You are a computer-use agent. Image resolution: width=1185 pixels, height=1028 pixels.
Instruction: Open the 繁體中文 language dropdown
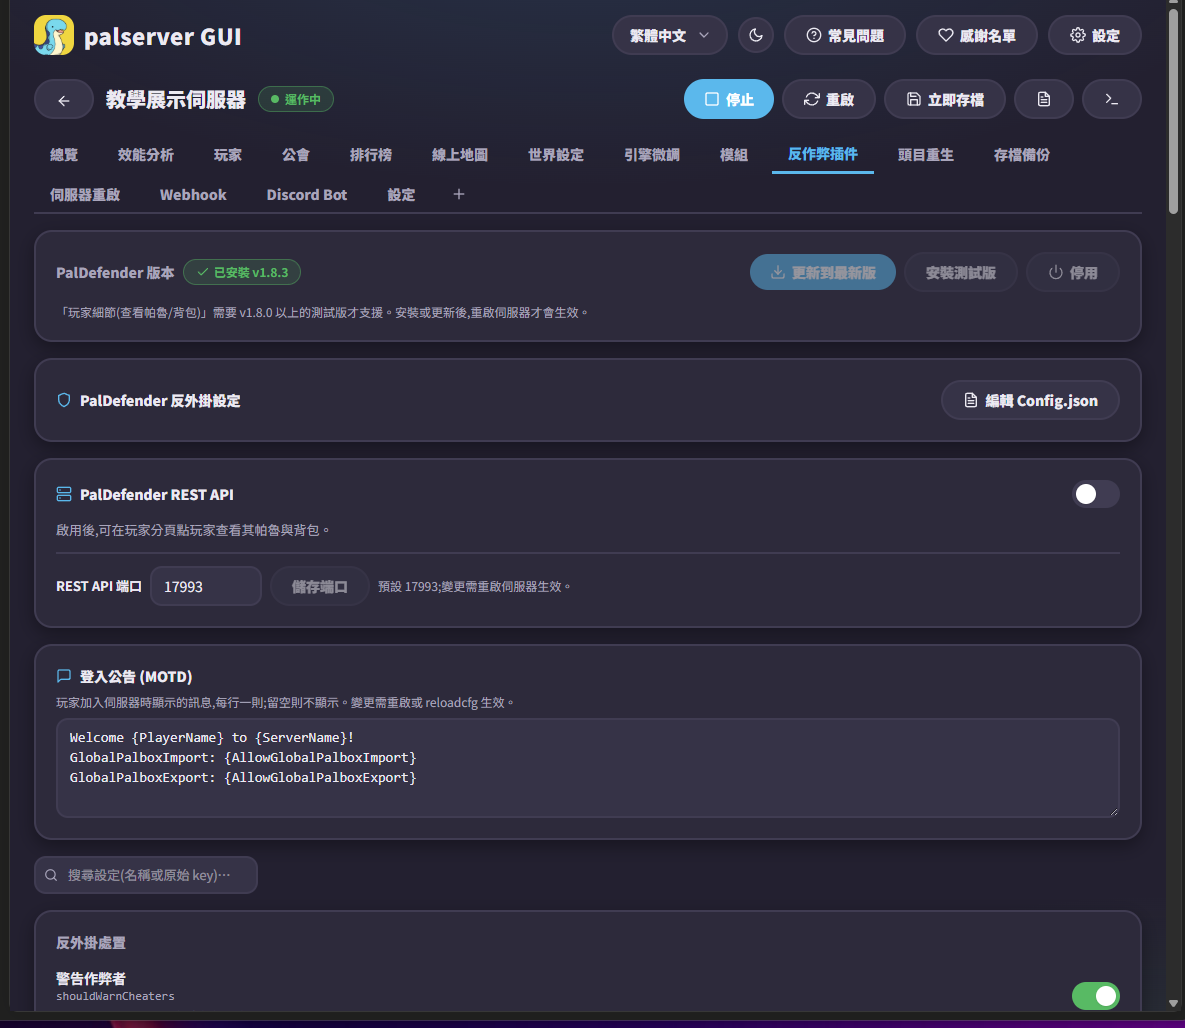pos(669,36)
